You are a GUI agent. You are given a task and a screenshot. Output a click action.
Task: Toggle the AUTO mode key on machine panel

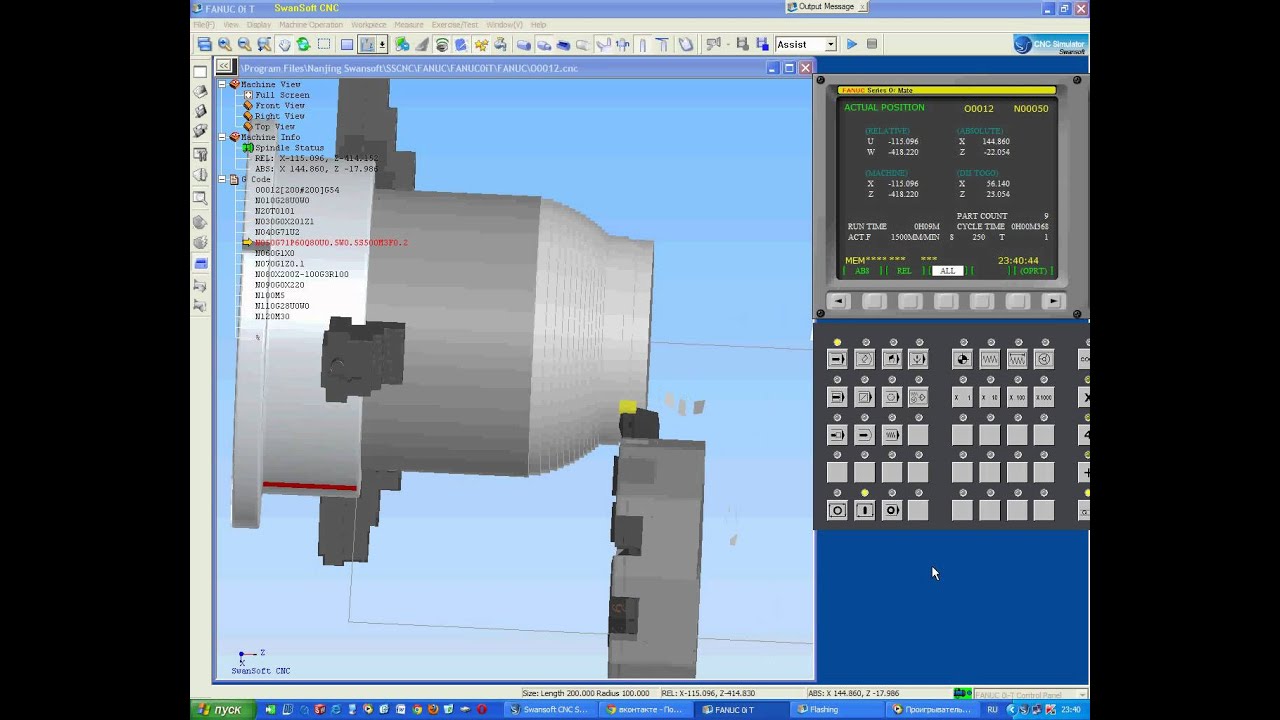(x=838, y=359)
